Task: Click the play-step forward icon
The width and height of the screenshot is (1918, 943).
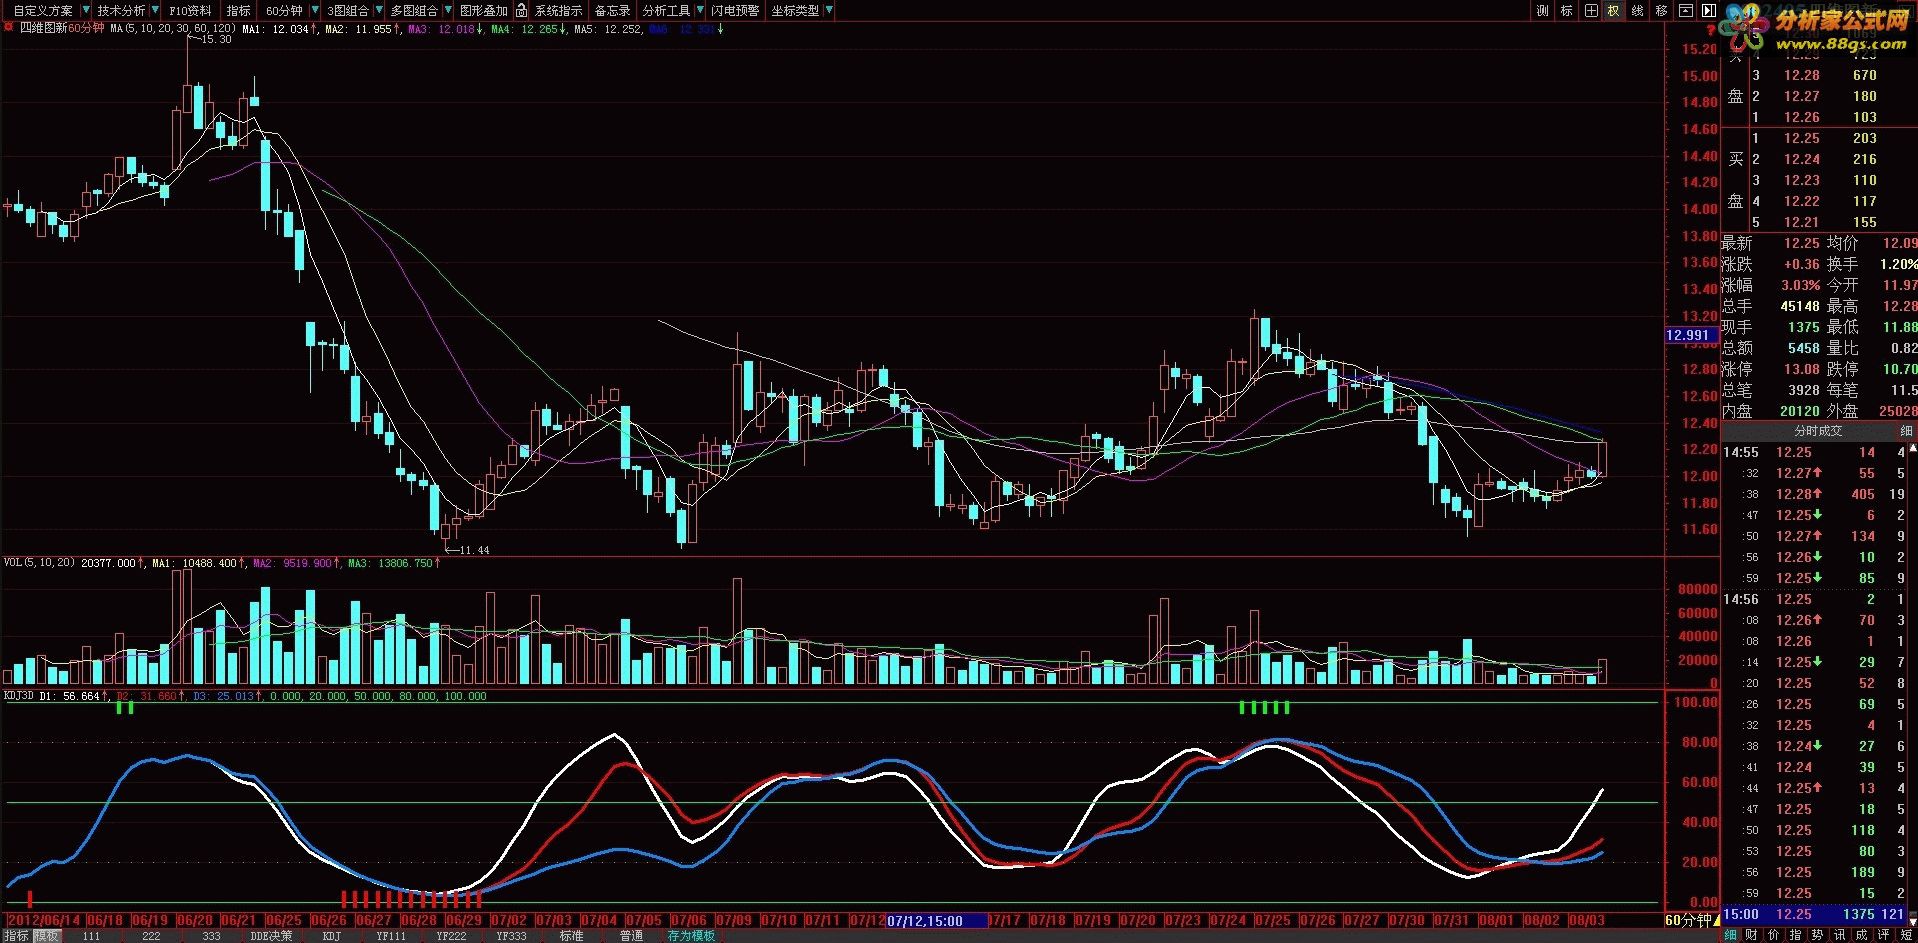Action: (1709, 10)
